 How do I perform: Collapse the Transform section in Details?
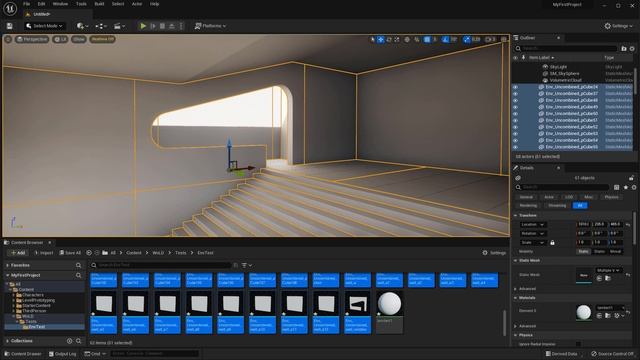516,215
